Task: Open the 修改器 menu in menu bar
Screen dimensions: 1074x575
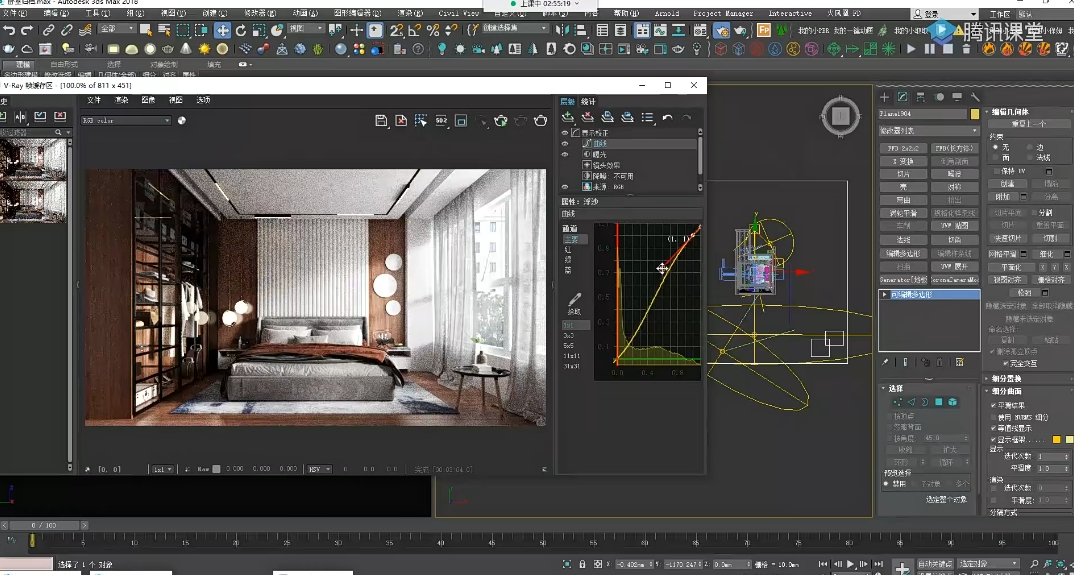Action: coord(258,13)
